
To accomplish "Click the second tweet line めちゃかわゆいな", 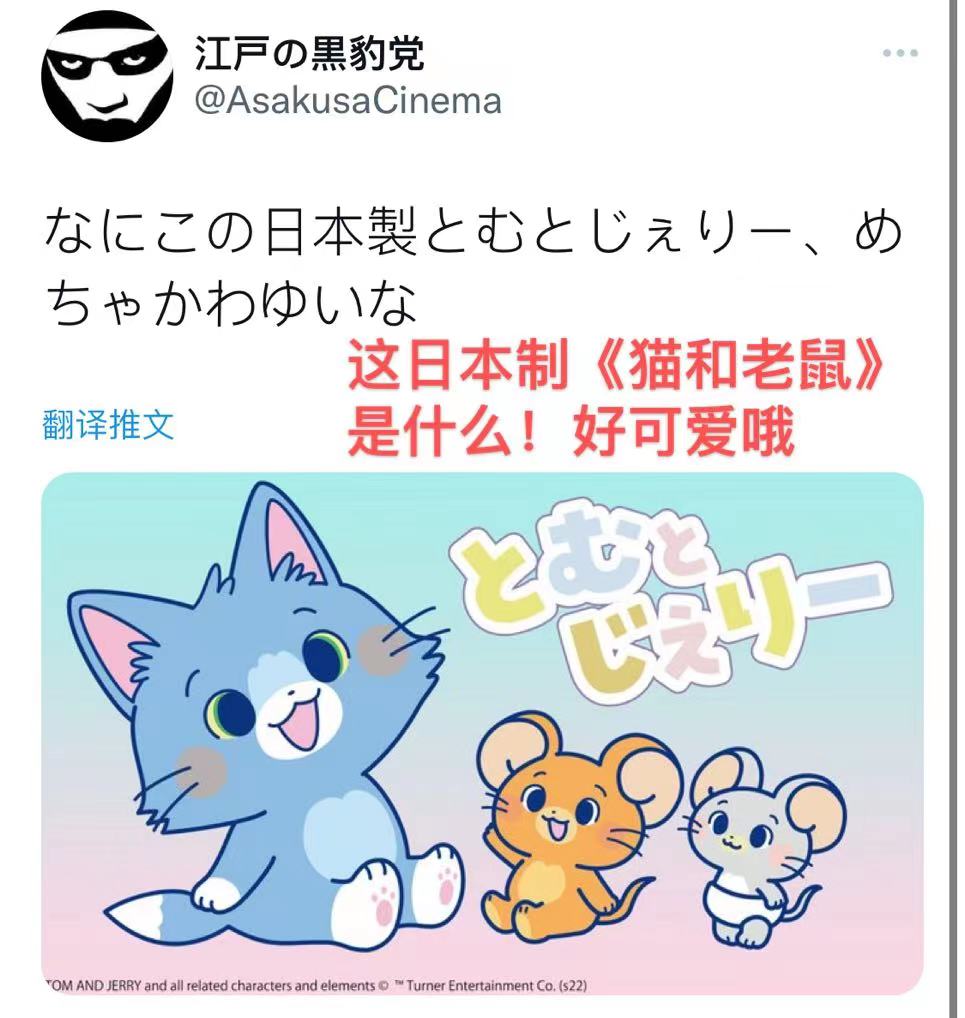I will coord(232,304).
